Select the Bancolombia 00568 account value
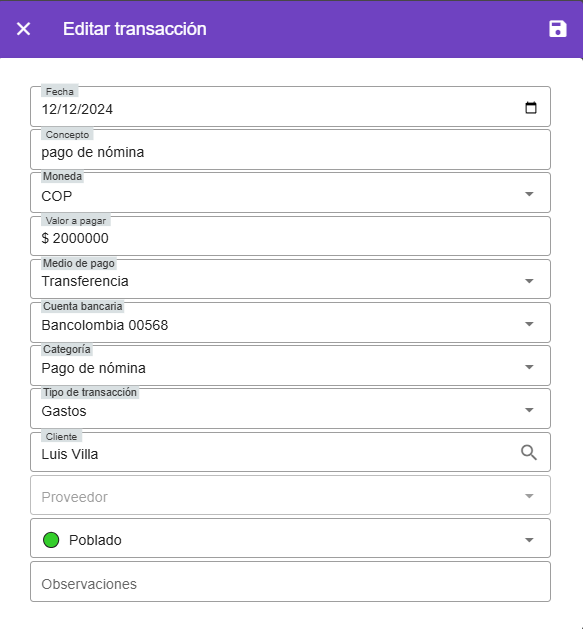Screen dimensions: 583x629 click(105, 325)
